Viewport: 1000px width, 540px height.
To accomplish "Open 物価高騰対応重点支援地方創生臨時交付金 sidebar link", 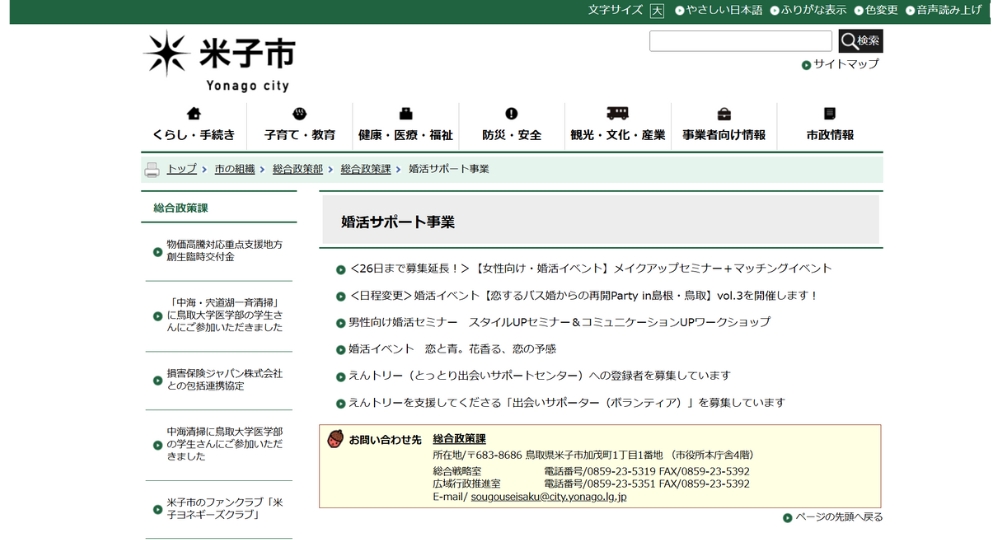I will click(224, 251).
